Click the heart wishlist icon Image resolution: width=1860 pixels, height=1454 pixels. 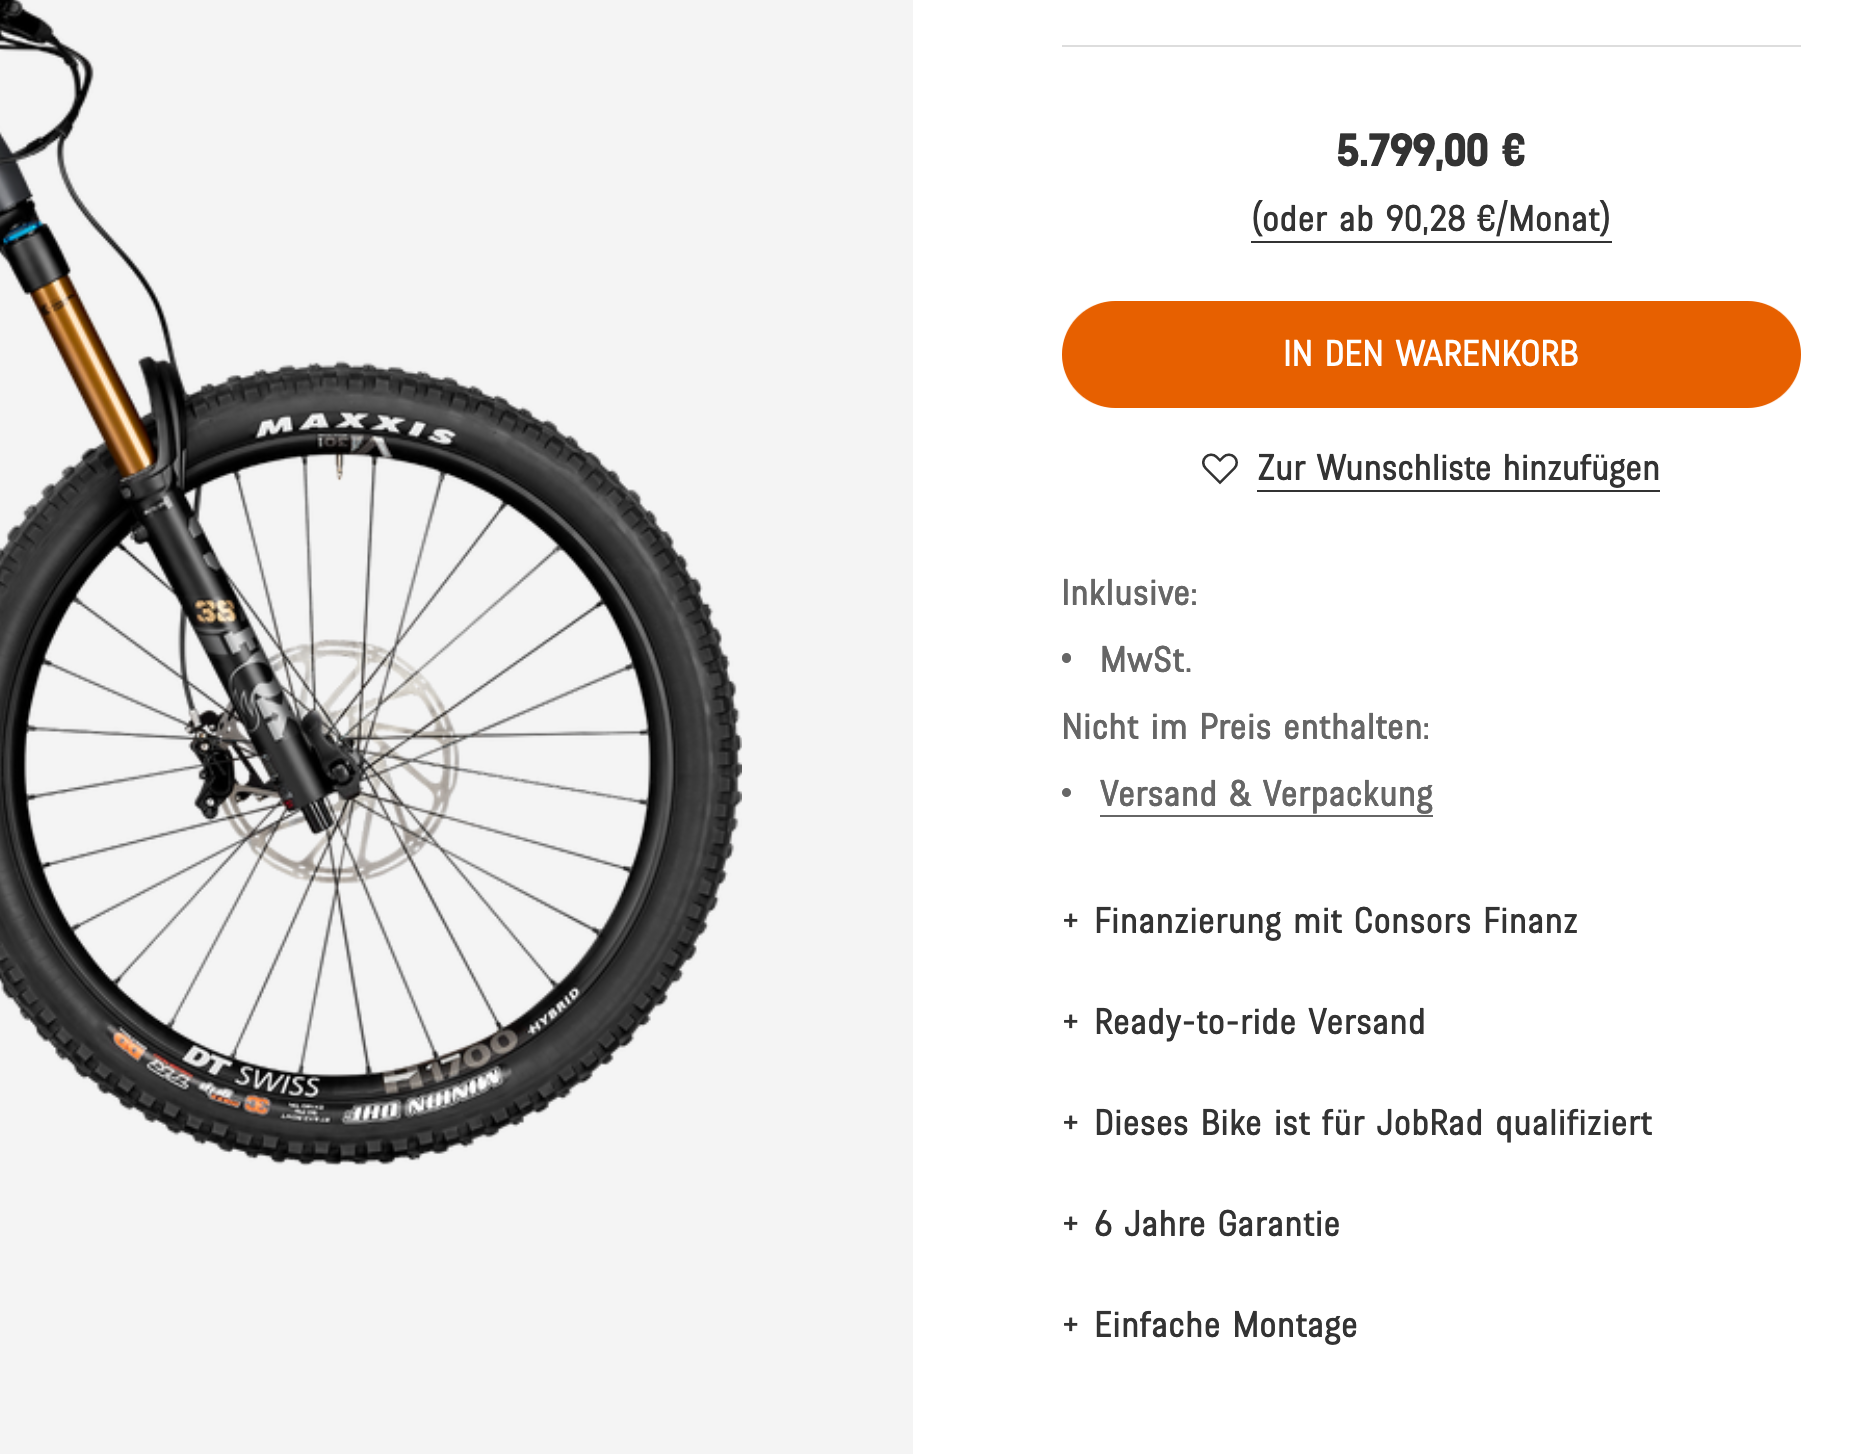click(x=1219, y=468)
